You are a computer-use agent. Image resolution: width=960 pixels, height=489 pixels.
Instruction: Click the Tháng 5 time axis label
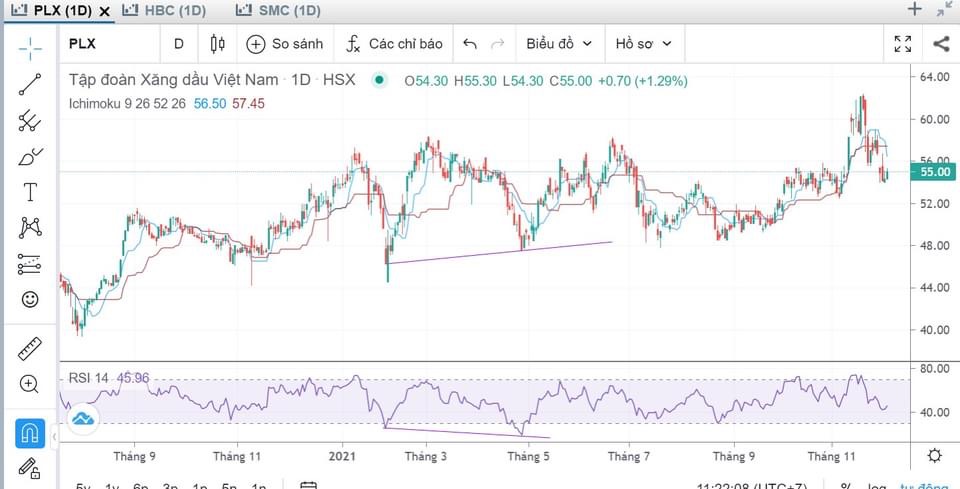coord(529,456)
